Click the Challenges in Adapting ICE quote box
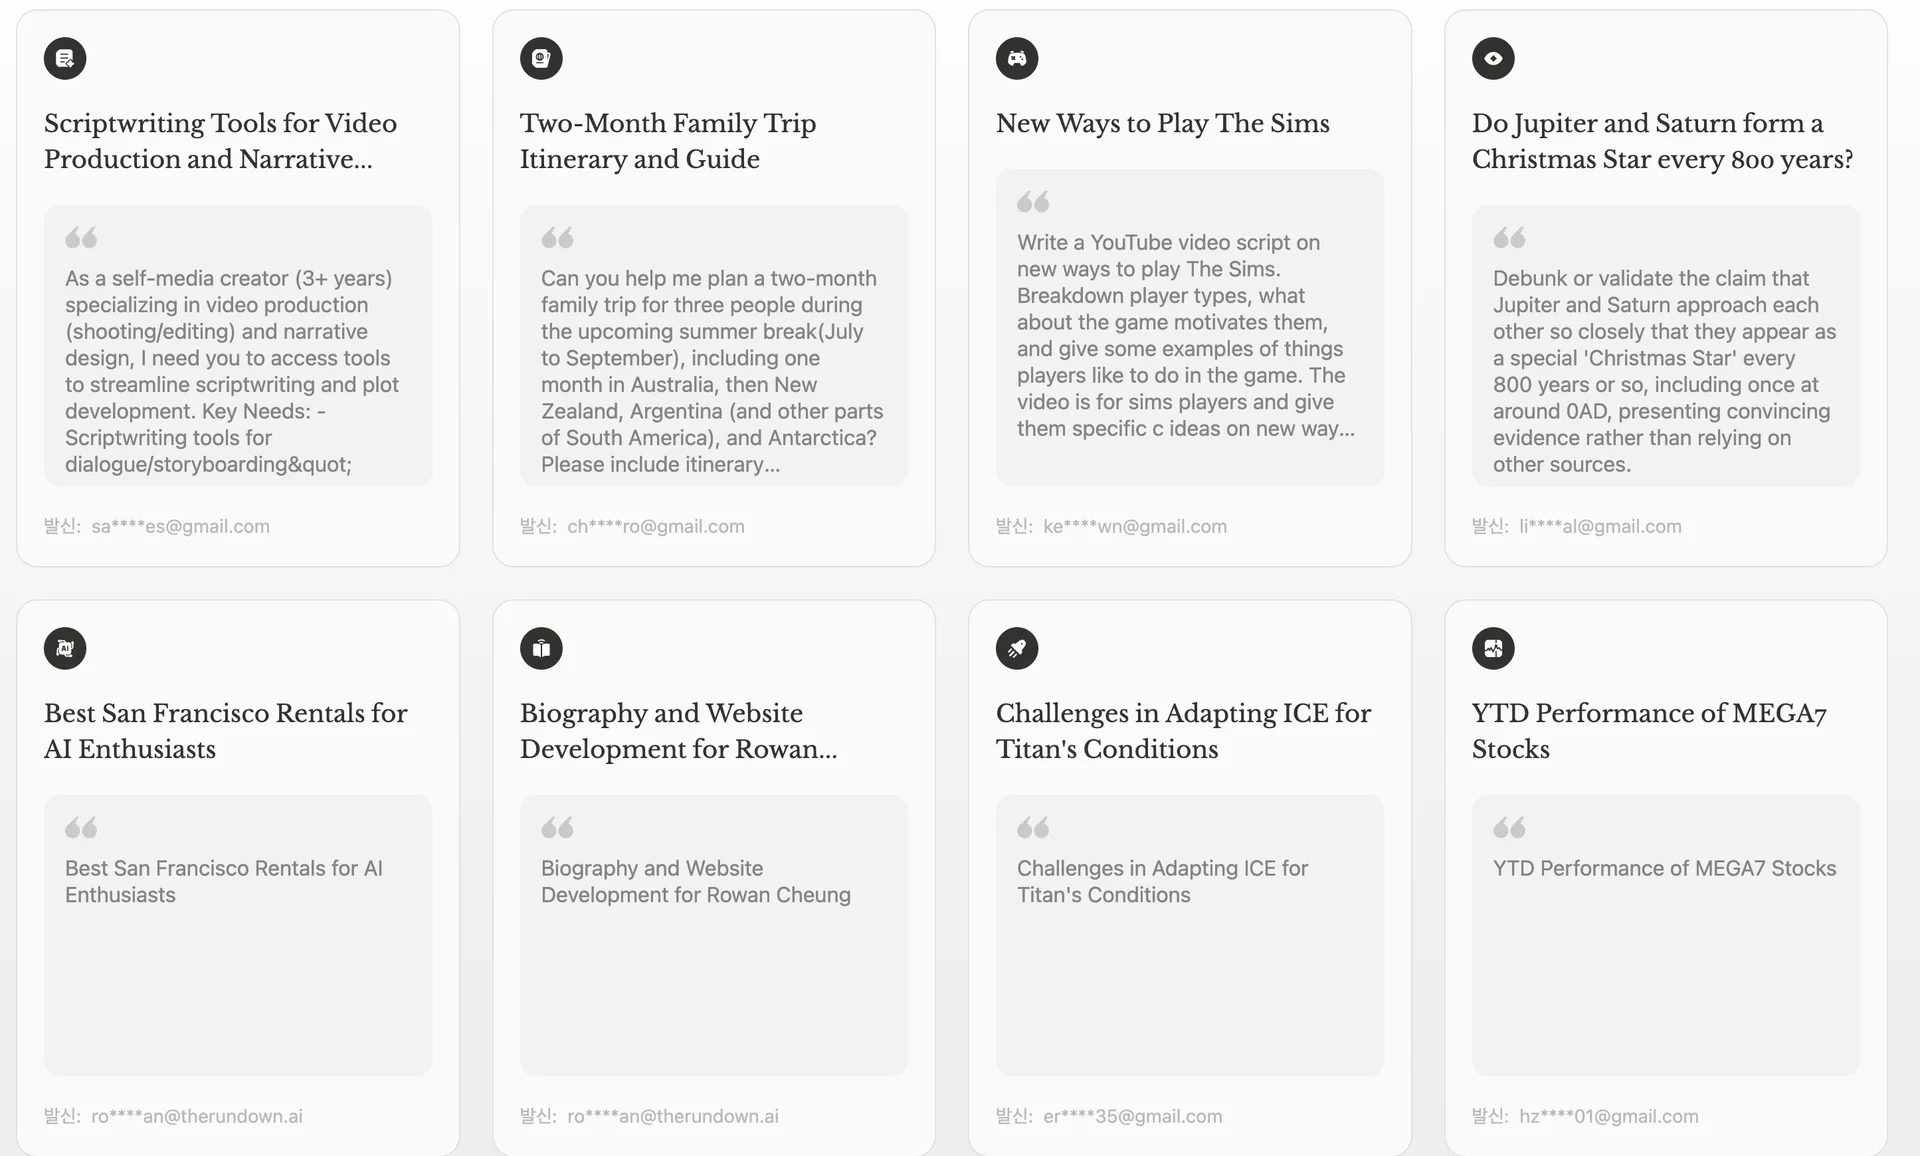Image resolution: width=1920 pixels, height=1156 pixels. (1190, 935)
